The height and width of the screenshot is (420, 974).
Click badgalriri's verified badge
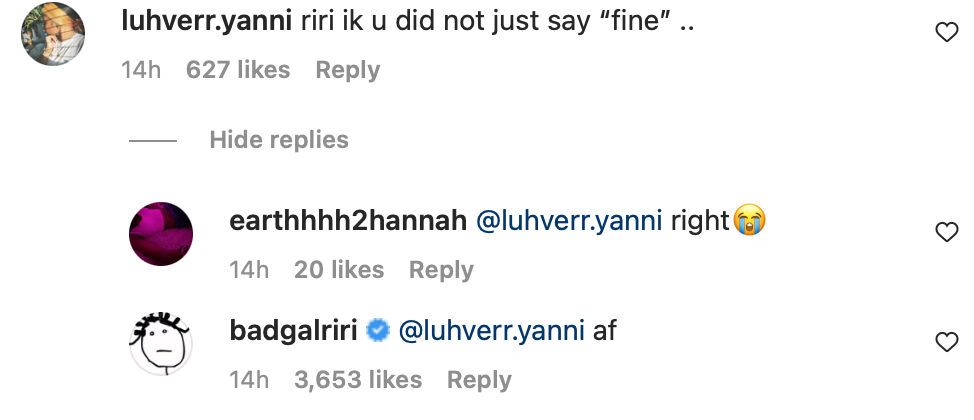coord(378,330)
